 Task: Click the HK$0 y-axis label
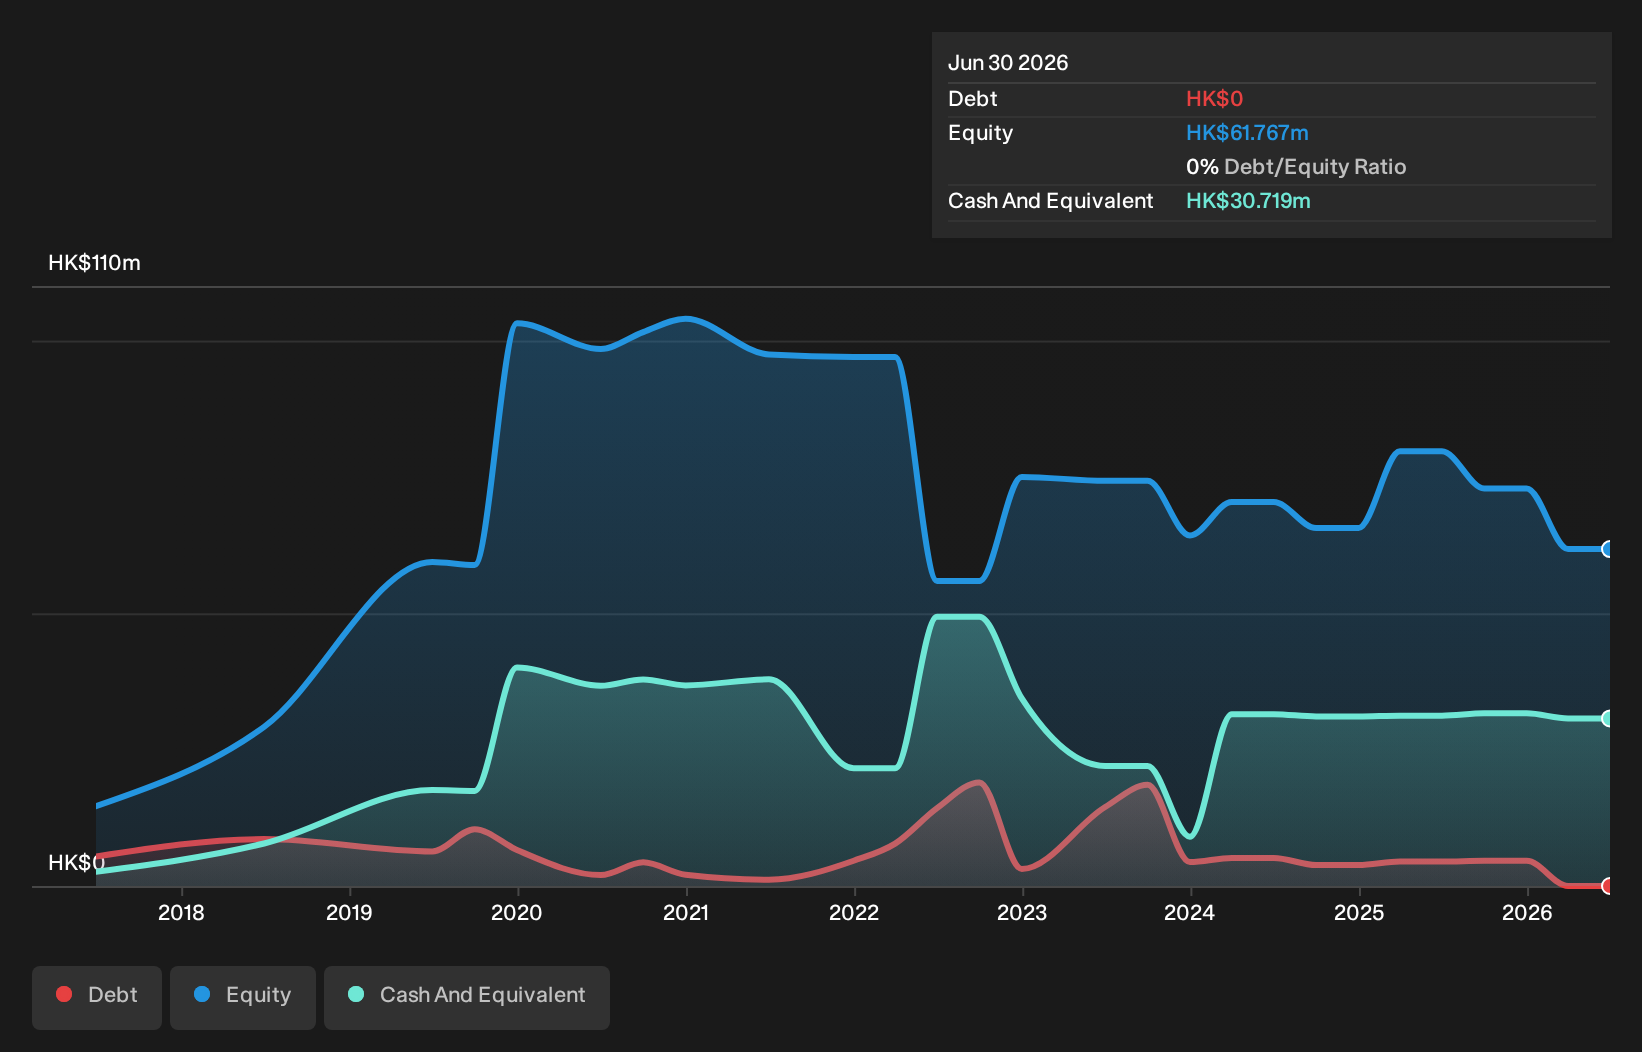pyautogui.click(x=76, y=862)
